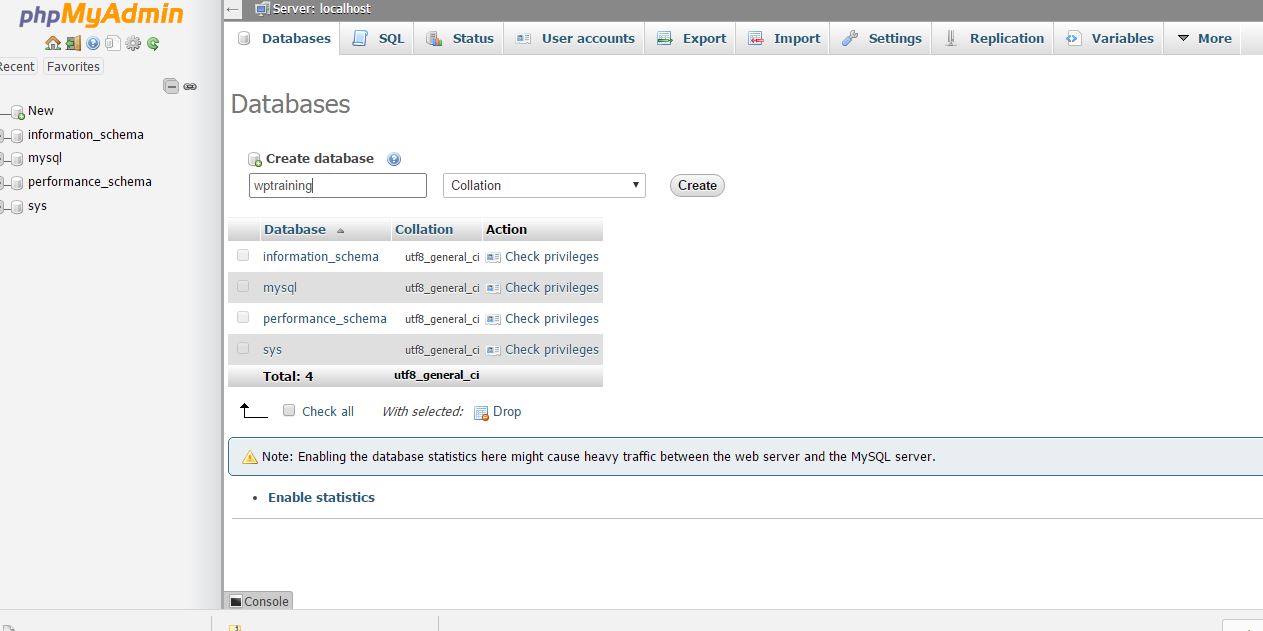Image resolution: width=1263 pixels, height=631 pixels.
Task: Open the Collation dropdown
Action: click(544, 185)
